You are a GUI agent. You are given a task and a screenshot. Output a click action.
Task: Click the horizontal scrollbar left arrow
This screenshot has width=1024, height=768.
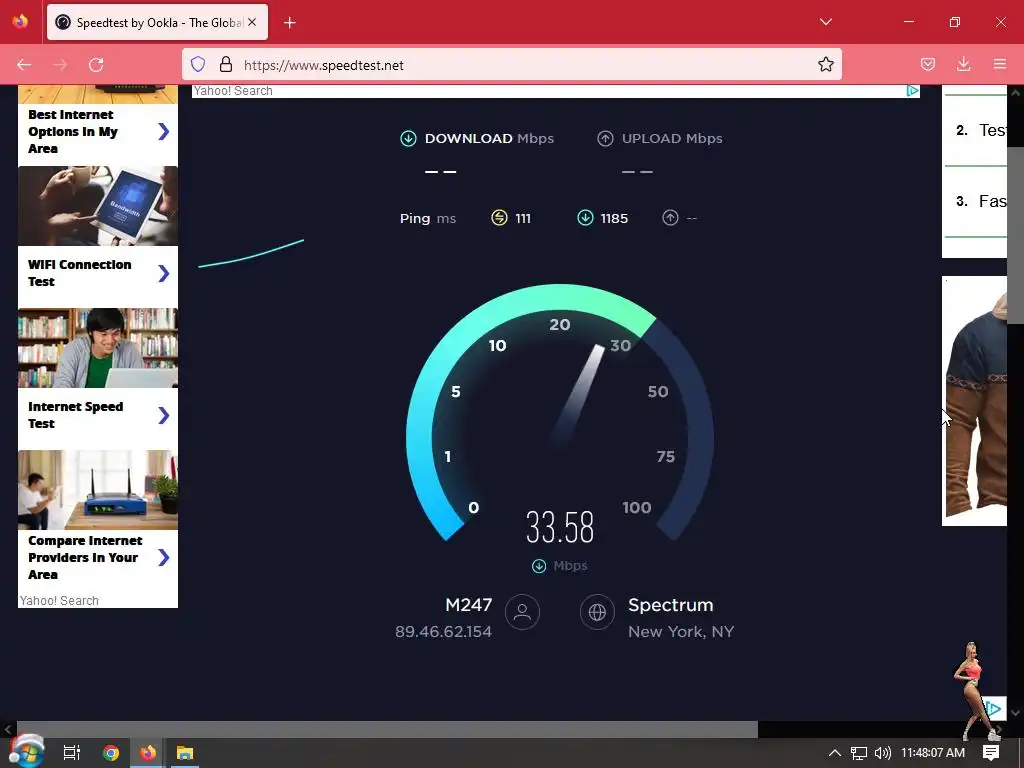8,729
